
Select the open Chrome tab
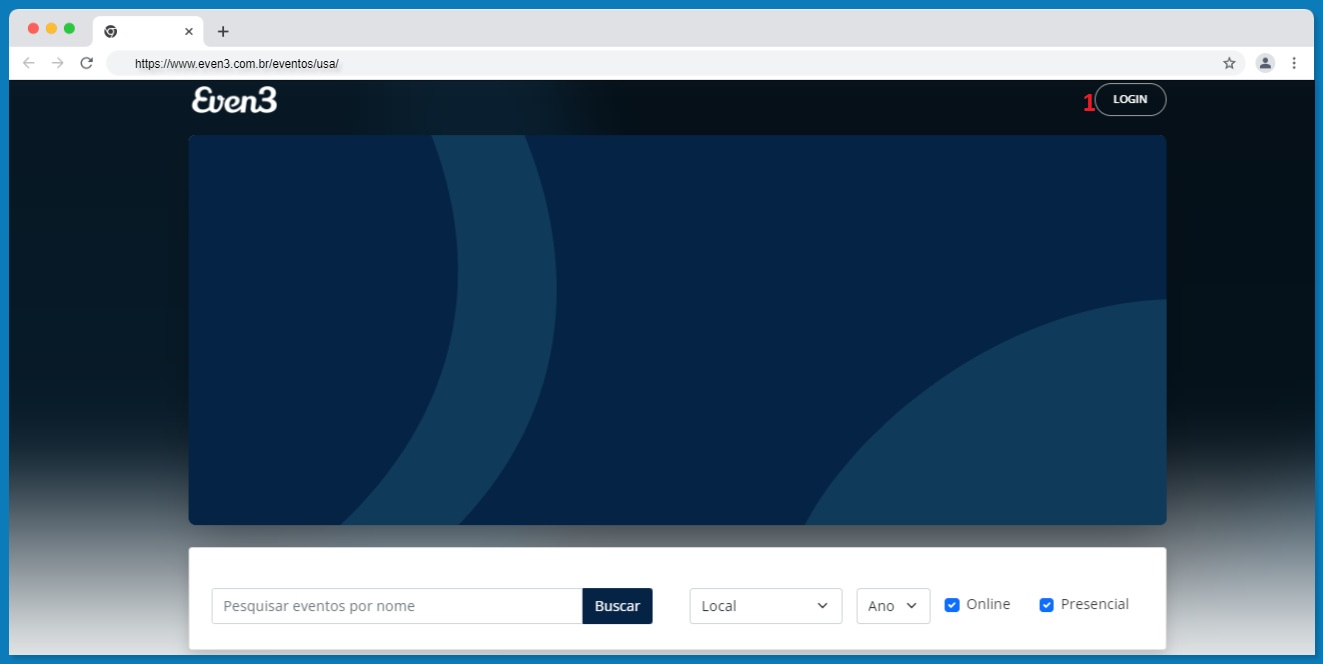coord(148,31)
